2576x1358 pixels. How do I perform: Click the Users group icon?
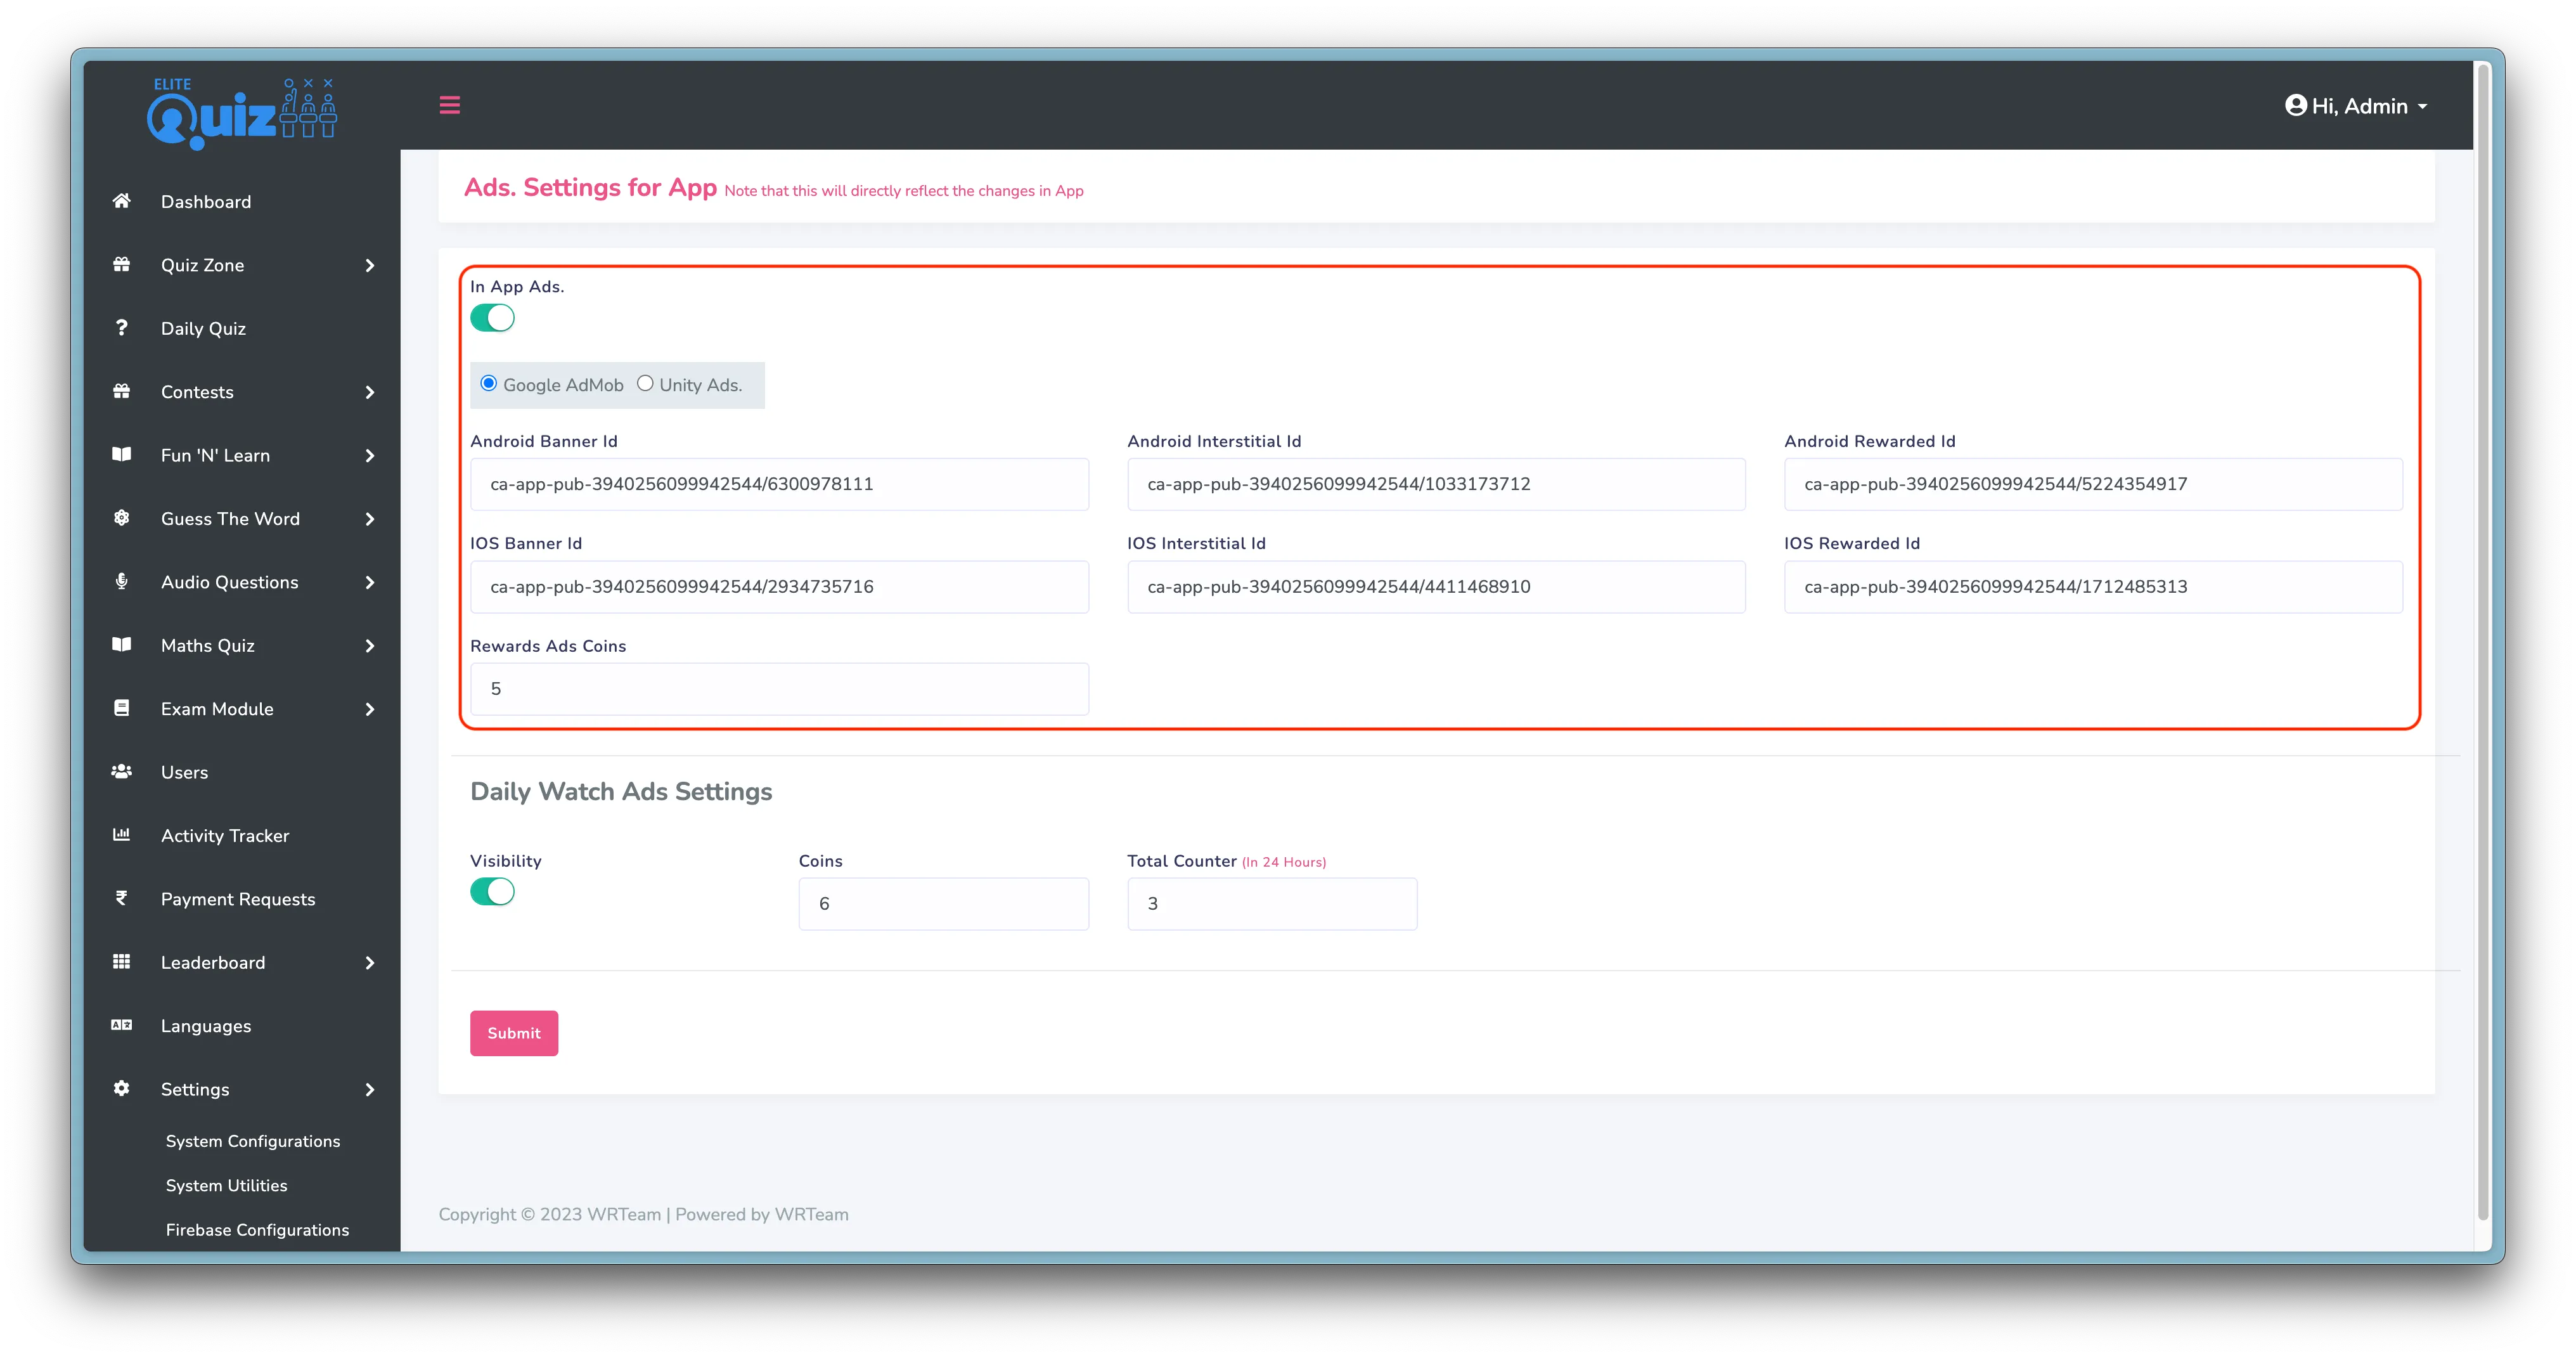tap(122, 771)
